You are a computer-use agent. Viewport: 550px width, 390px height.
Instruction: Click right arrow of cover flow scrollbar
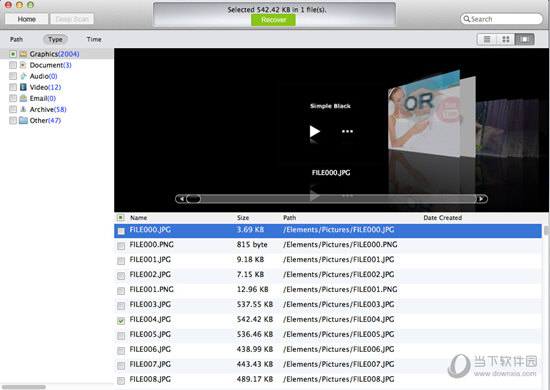point(481,199)
